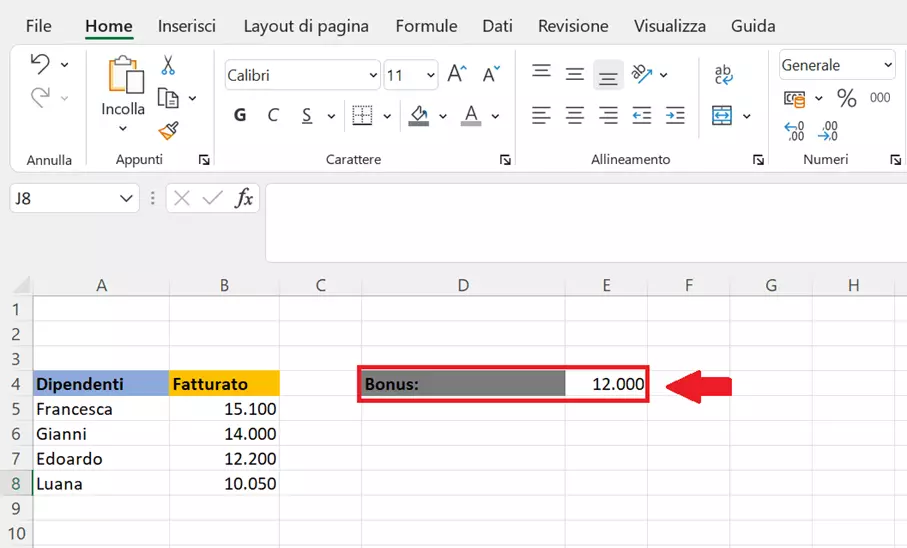
Task: Apply cell borders icon
Action: [x=362, y=115]
